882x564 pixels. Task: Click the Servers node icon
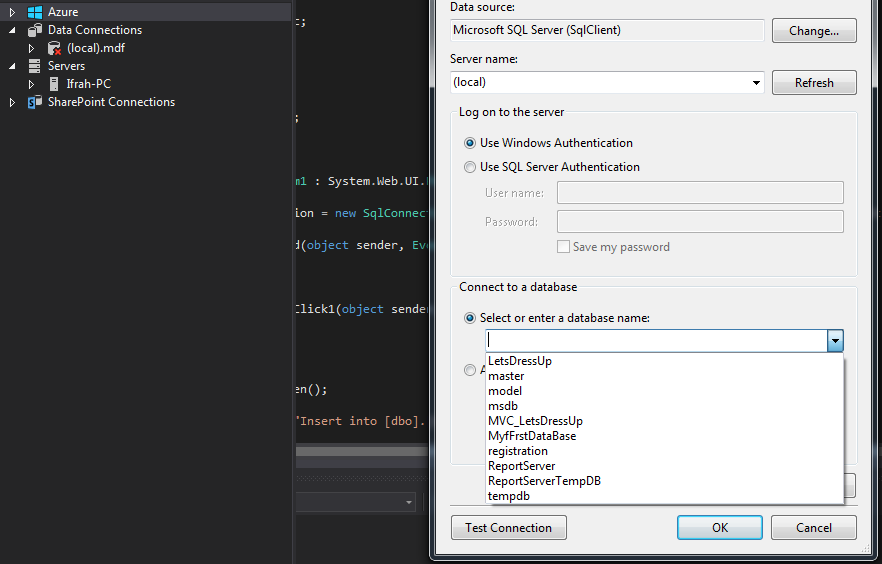coord(34,66)
